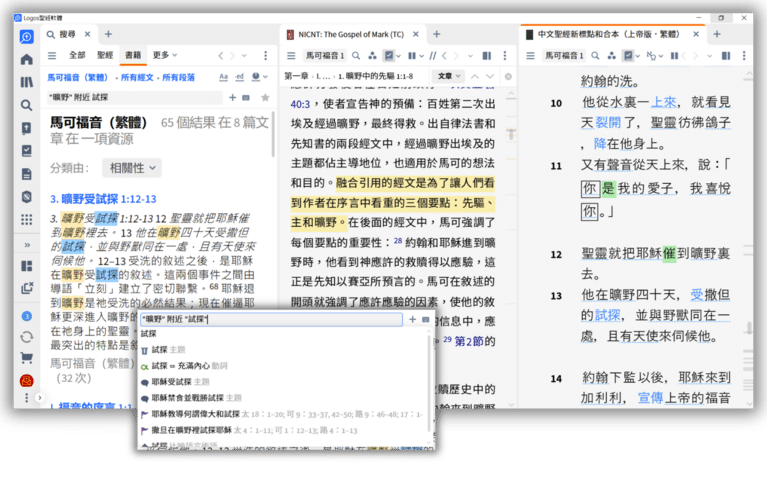The image size is (767, 479).
Task: Open the nine-dot apps grid icon in the sidebar
Action: (x=26, y=220)
